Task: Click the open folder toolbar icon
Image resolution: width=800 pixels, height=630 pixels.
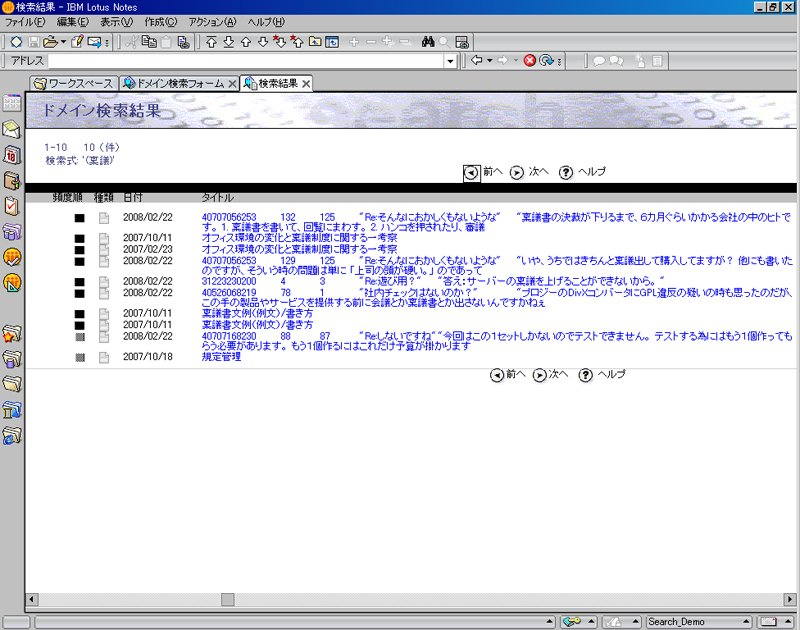Action: (x=51, y=42)
